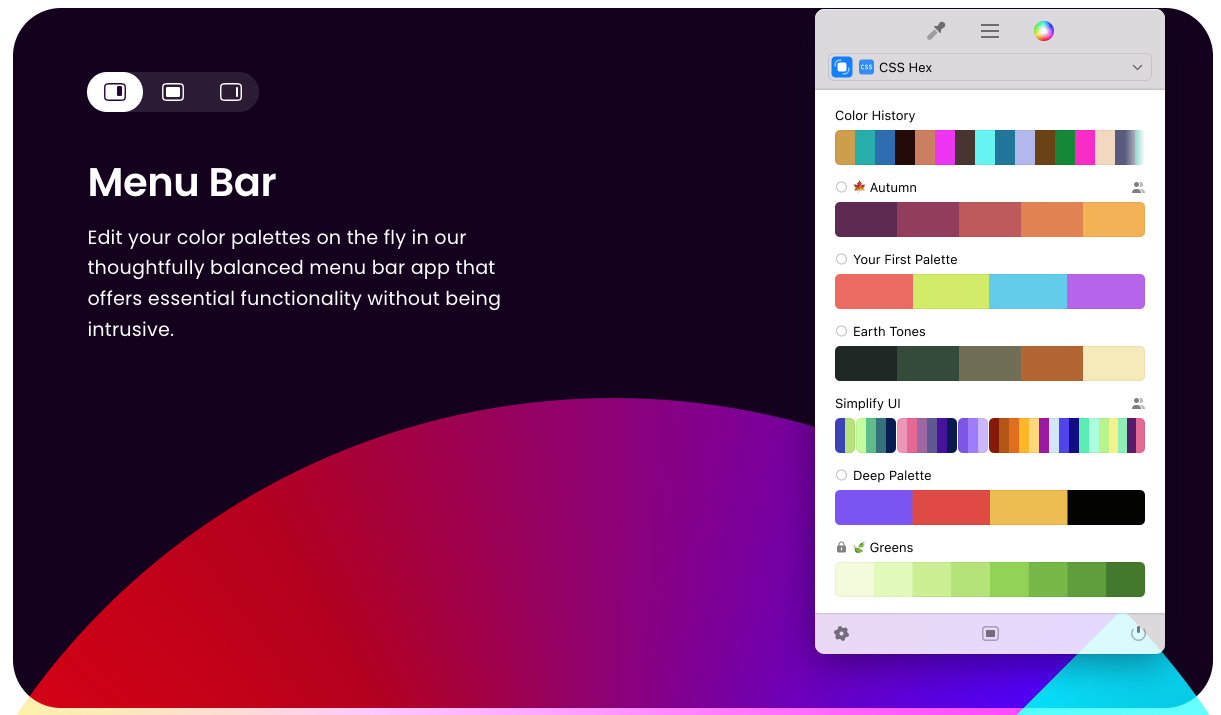Pick the purple swatch in Your First Palette

(x=1106, y=291)
